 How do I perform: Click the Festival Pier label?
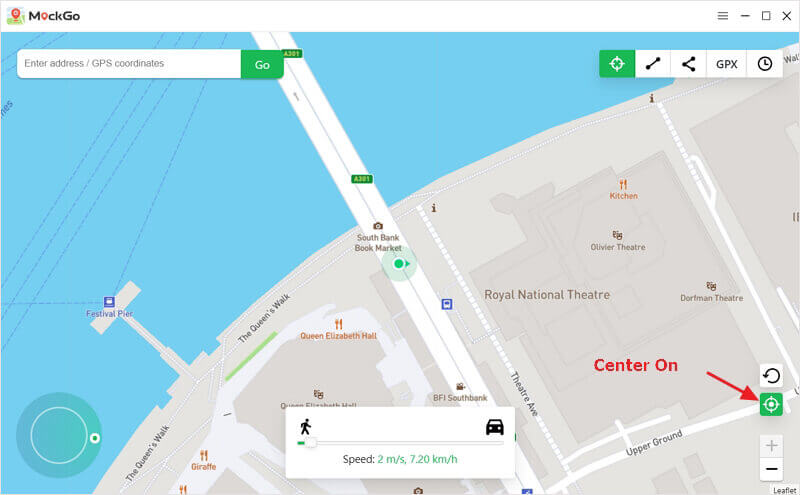(x=109, y=313)
